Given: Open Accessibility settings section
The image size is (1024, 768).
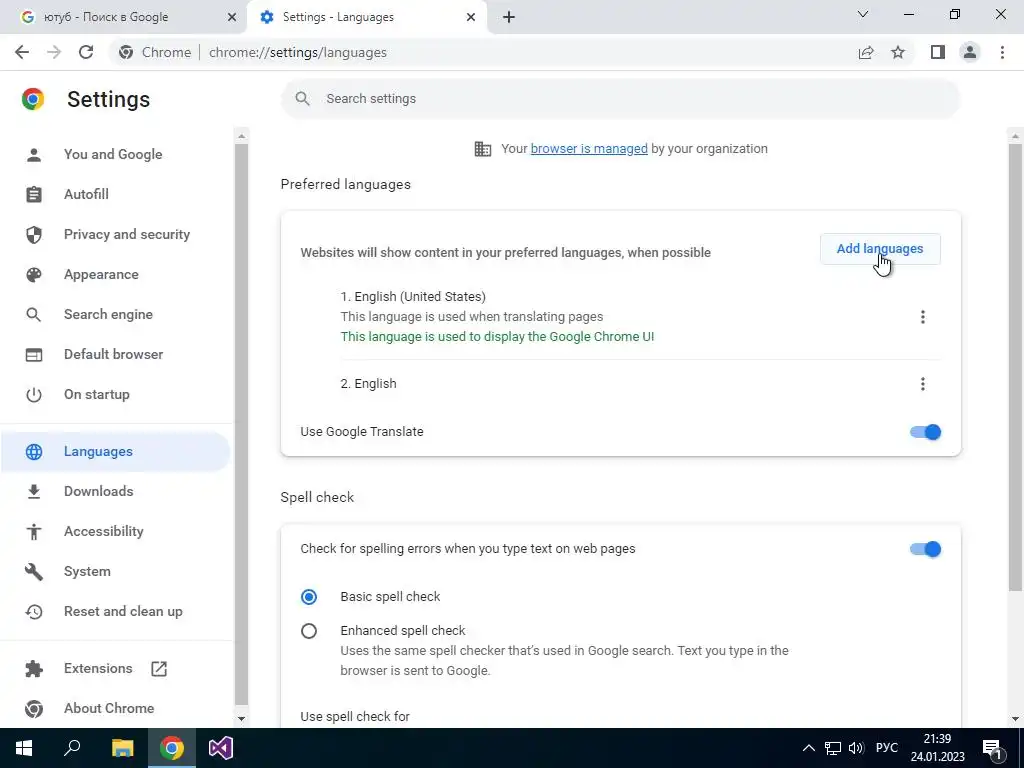Looking at the screenshot, I should coord(115,531).
